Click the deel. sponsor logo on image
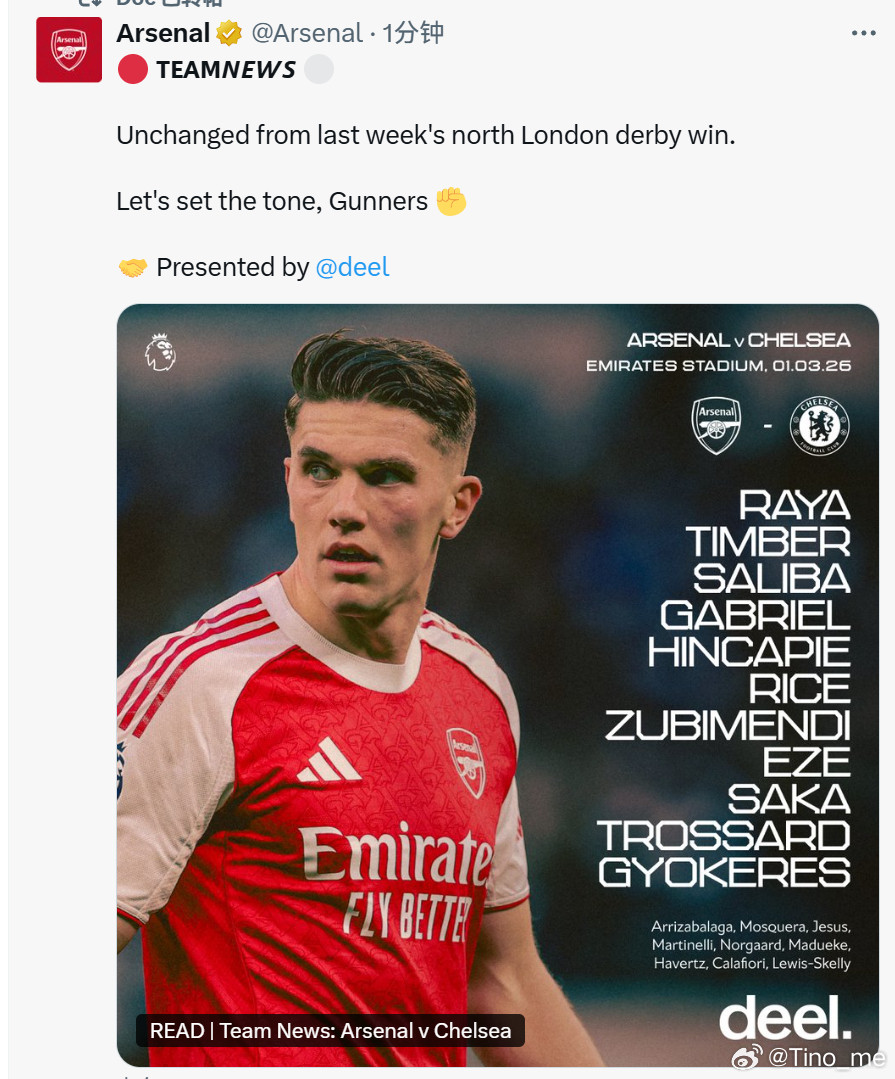This screenshot has width=895, height=1079. point(785,1016)
